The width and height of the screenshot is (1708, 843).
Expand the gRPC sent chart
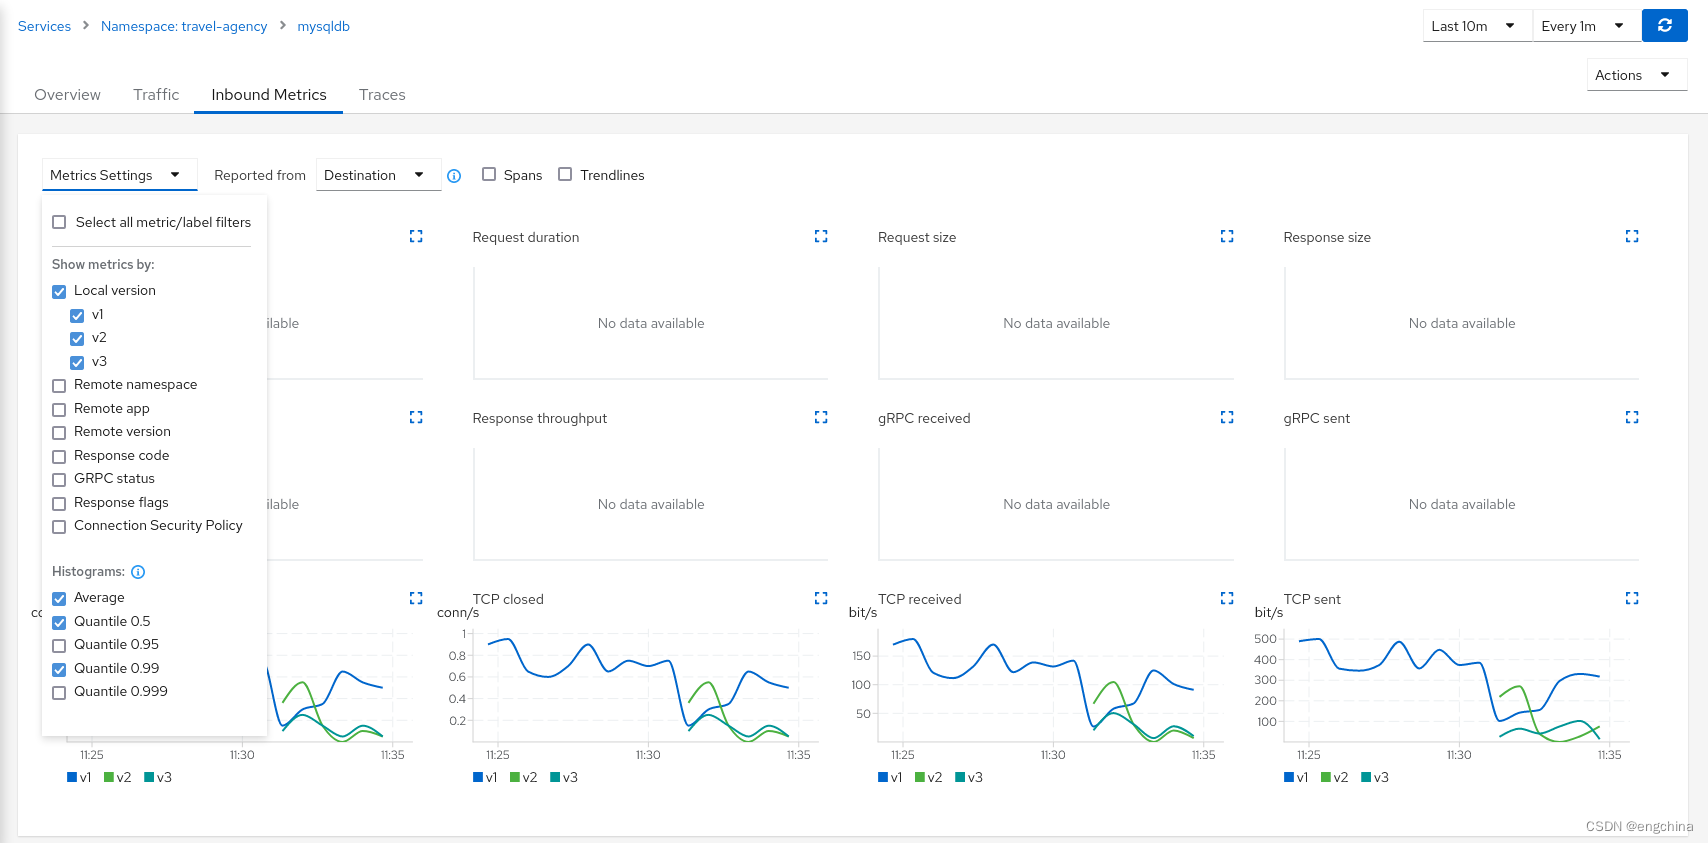click(1632, 417)
